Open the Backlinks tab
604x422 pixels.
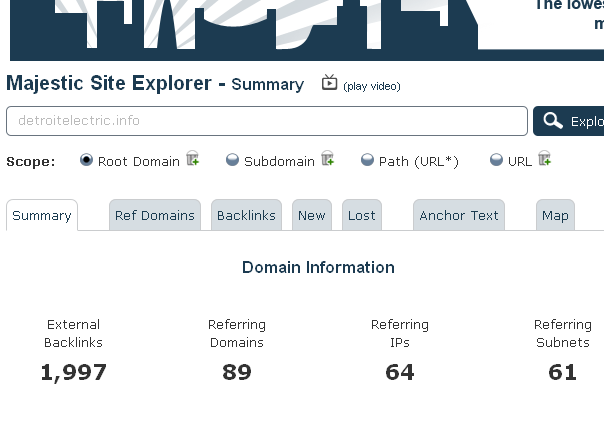click(x=246, y=215)
